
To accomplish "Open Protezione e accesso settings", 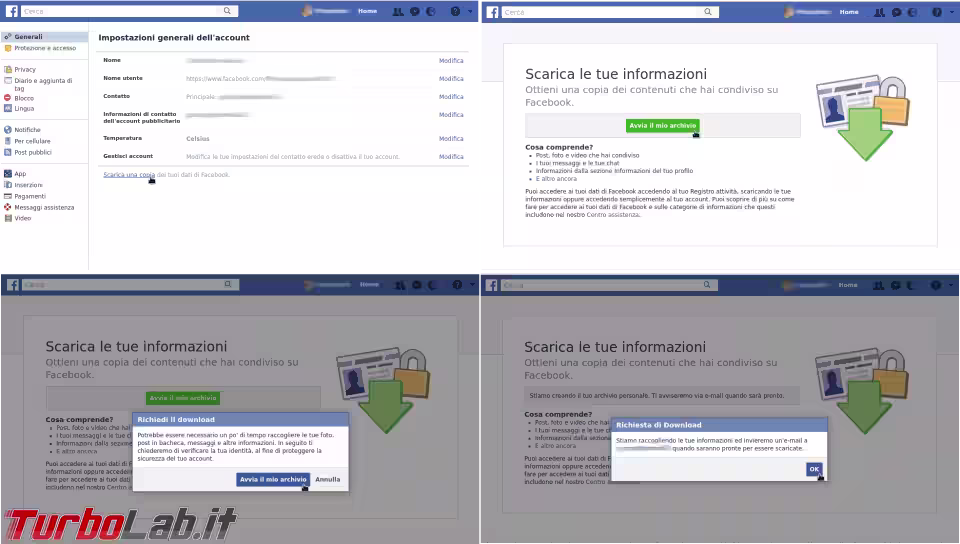I will 44,48.
